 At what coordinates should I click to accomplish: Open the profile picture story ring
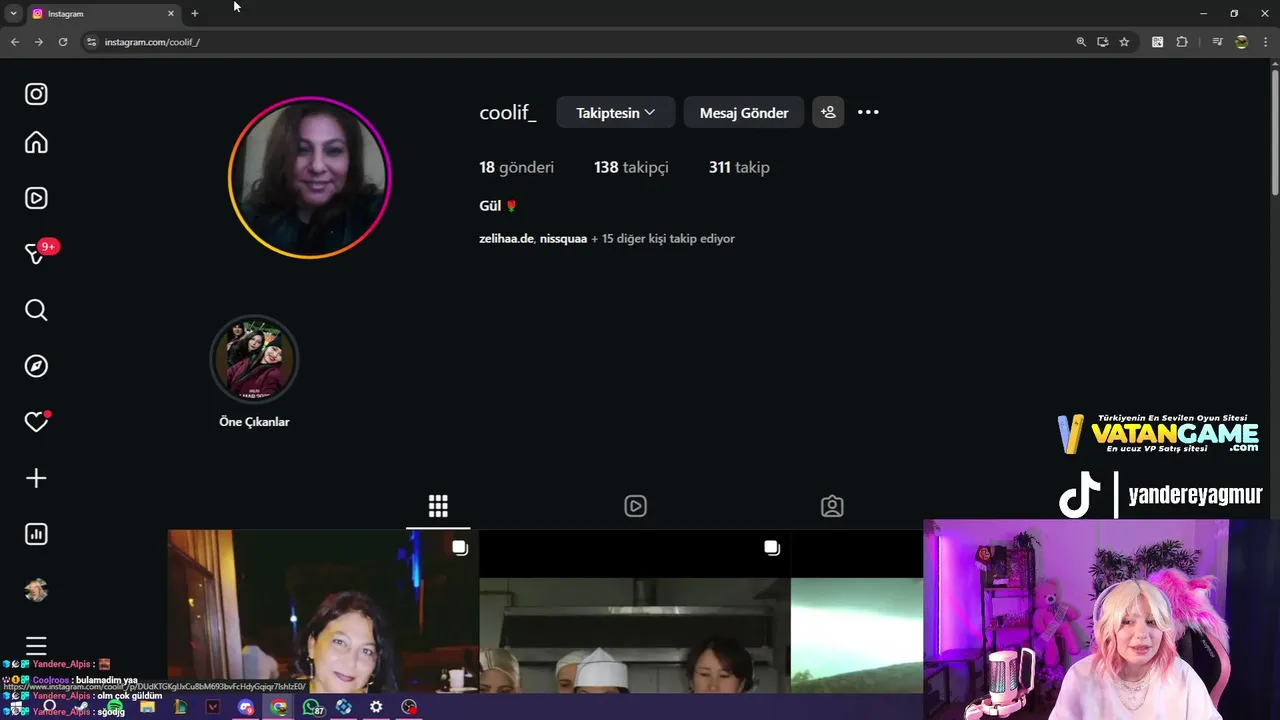pos(309,178)
